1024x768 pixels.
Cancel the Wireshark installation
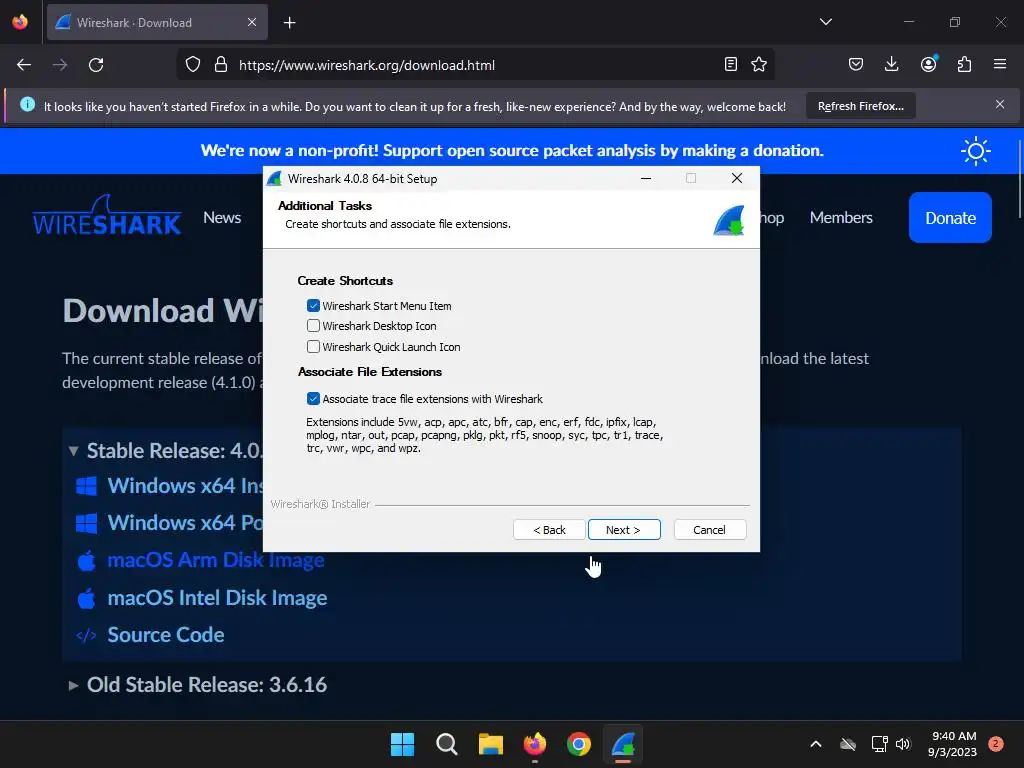(x=709, y=530)
